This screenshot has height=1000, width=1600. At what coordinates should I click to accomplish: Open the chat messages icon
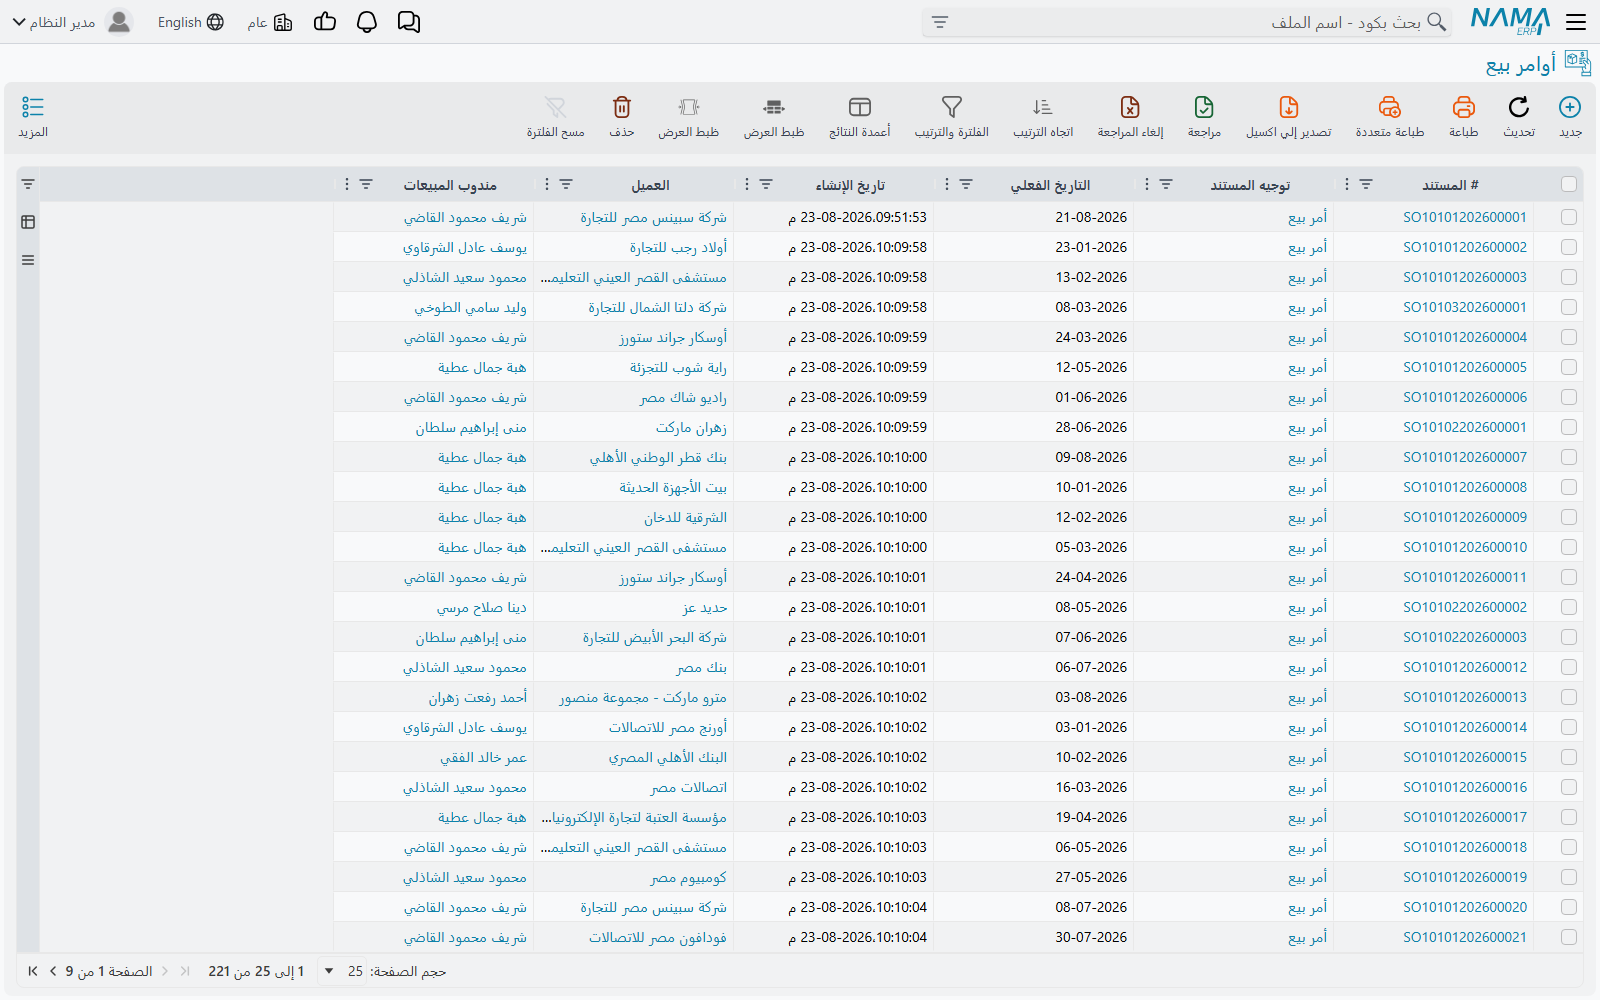(409, 22)
